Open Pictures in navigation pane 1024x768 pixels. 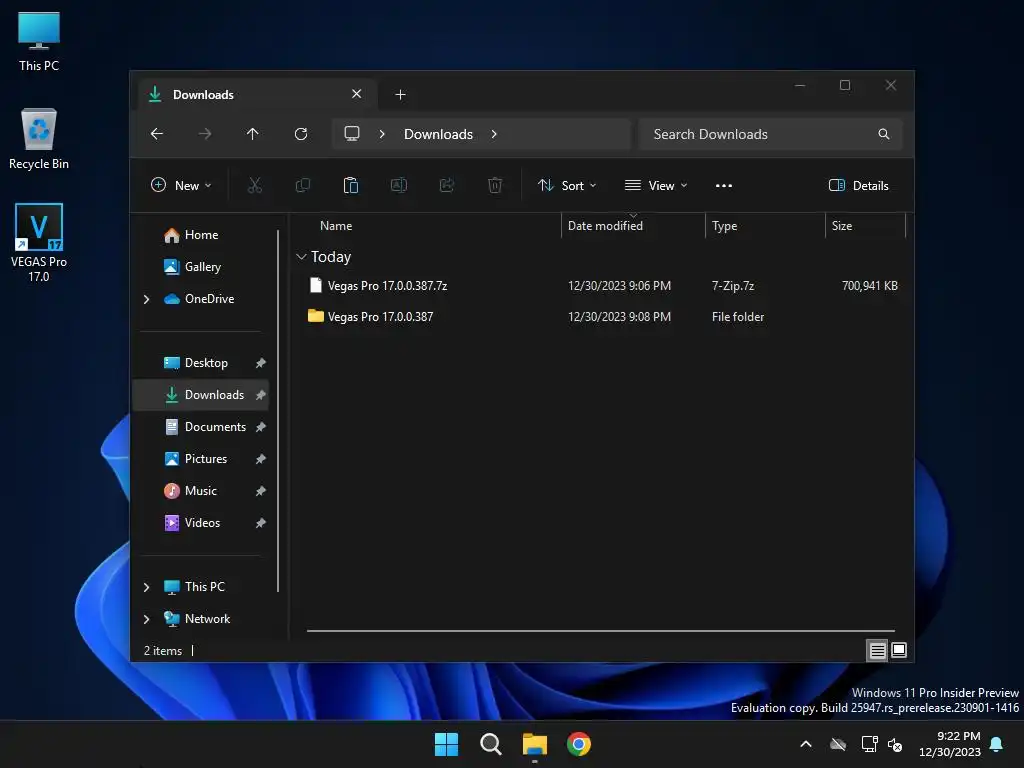pos(196,459)
